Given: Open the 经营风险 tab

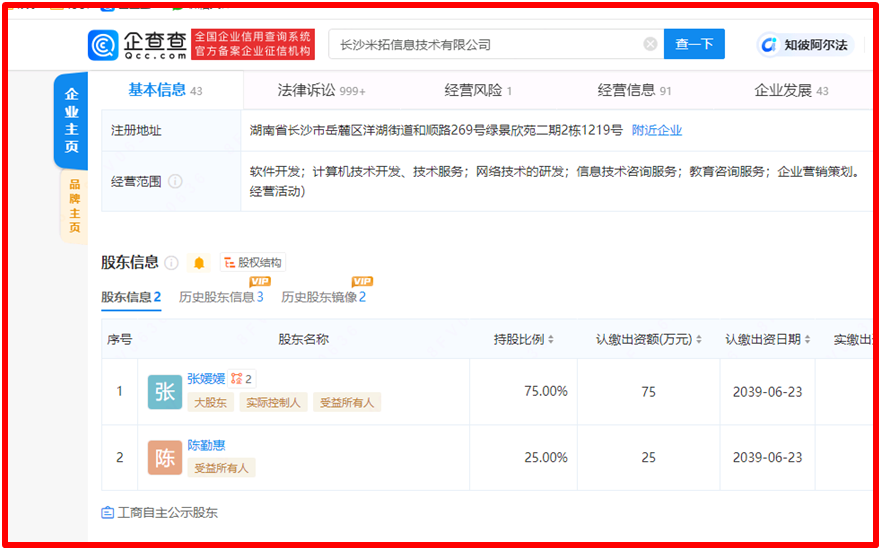Looking at the screenshot, I should pyautogui.click(x=478, y=90).
